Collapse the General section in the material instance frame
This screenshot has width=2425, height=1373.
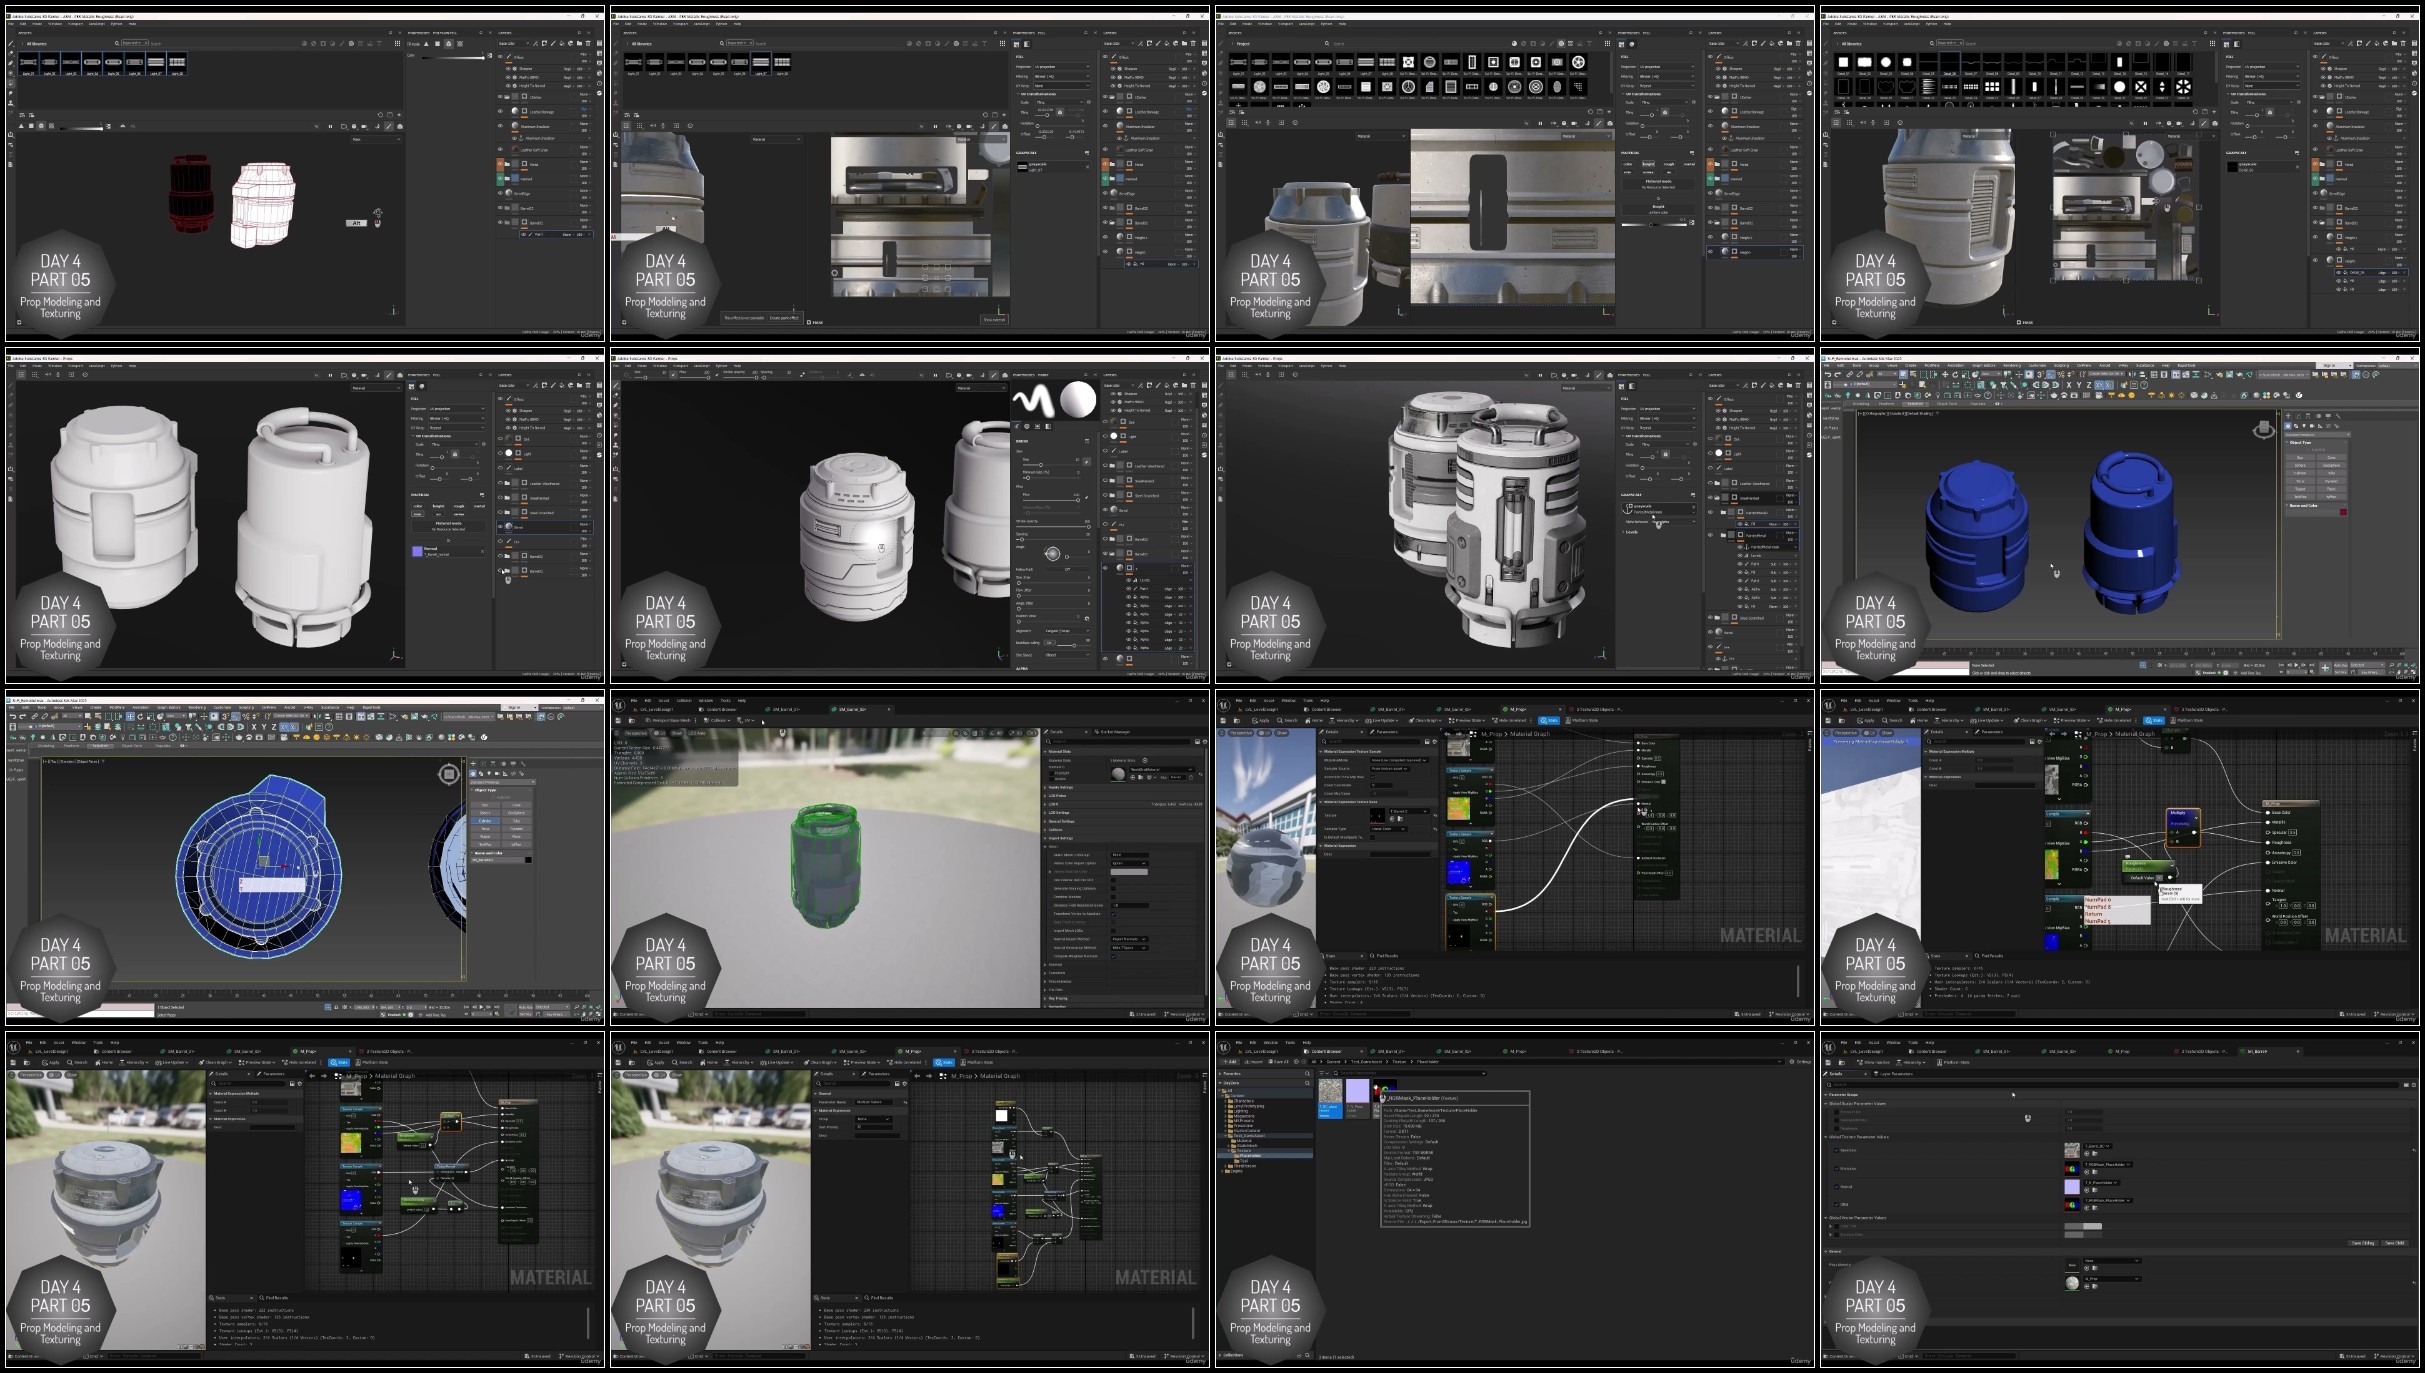pos(1825,1251)
